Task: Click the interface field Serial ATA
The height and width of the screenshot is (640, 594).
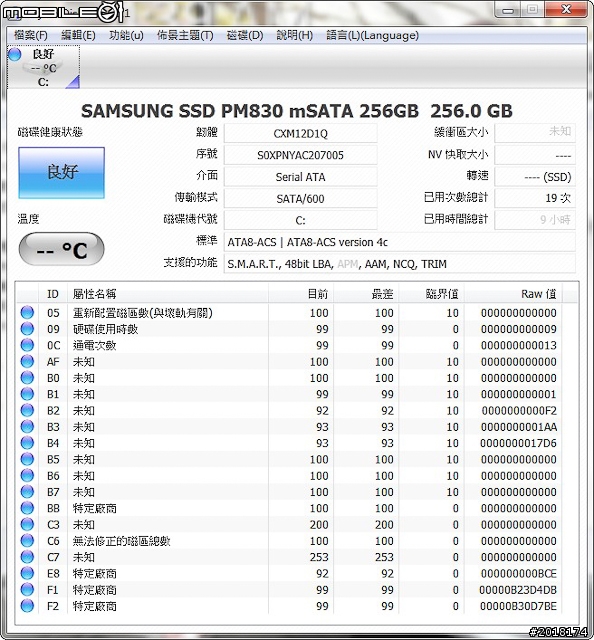Action: 300,177
